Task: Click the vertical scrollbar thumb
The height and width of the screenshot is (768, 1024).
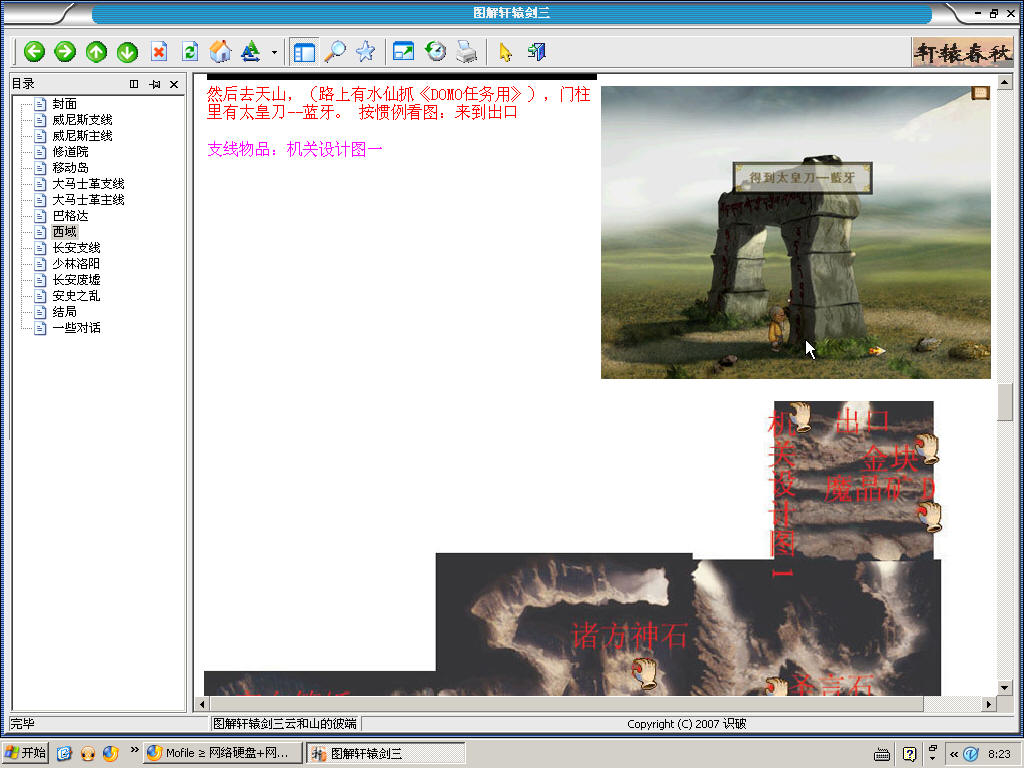Action: [1004, 402]
